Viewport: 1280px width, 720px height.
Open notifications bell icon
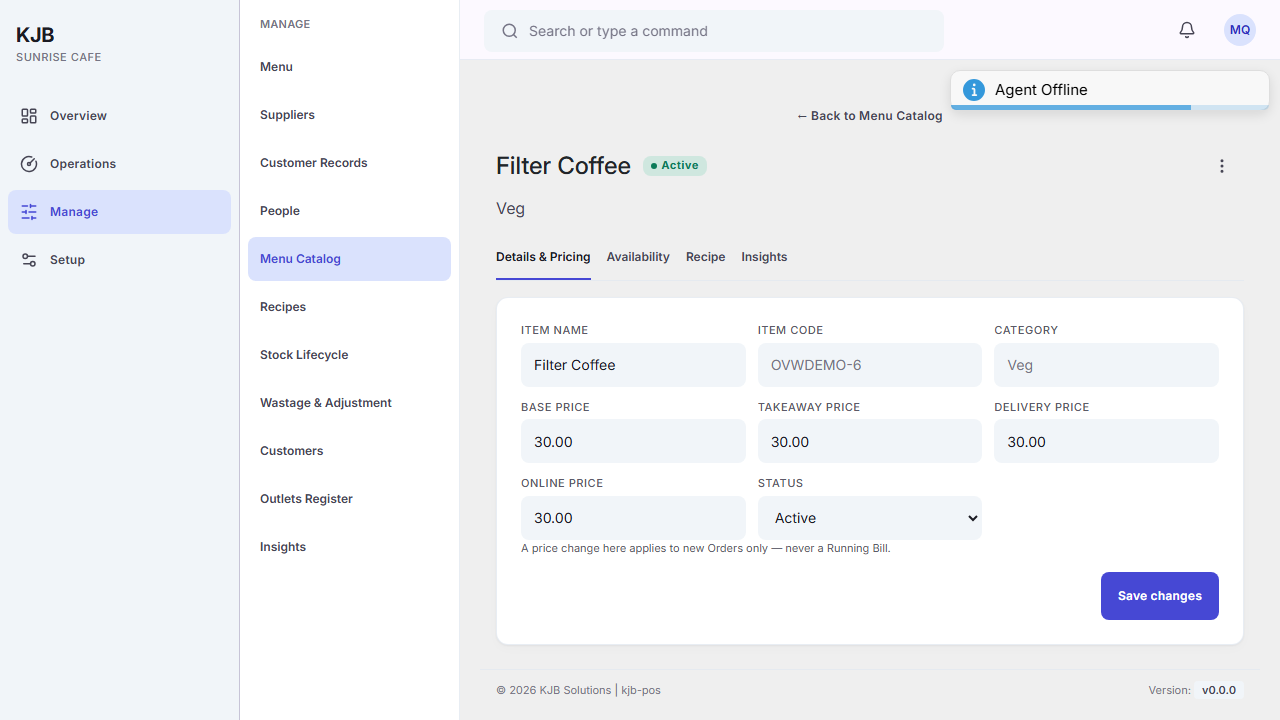point(1187,30)
